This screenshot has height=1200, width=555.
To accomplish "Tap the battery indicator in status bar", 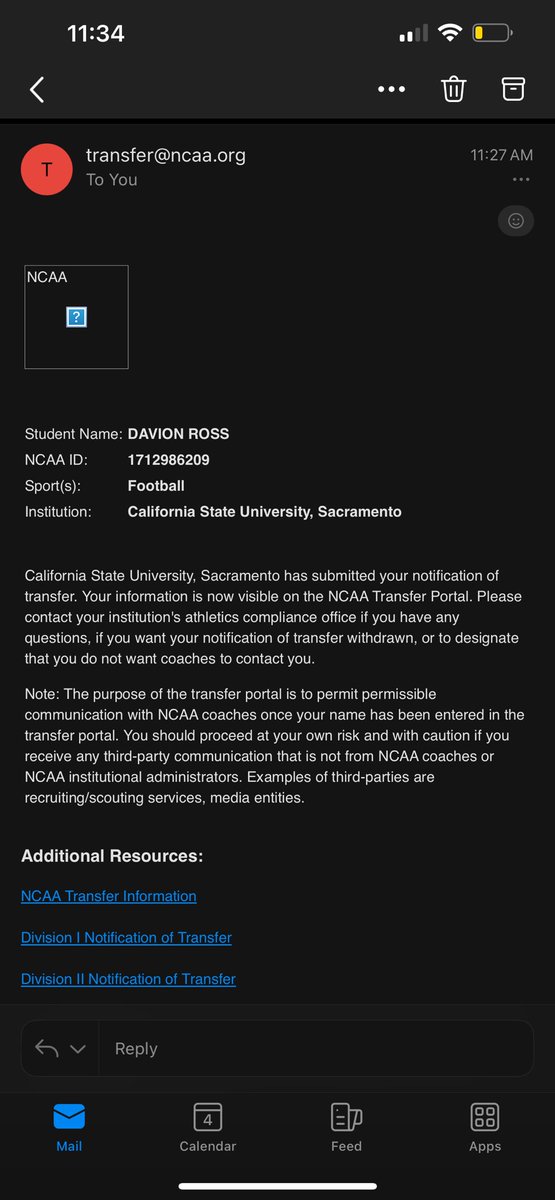I will point(492,33).
